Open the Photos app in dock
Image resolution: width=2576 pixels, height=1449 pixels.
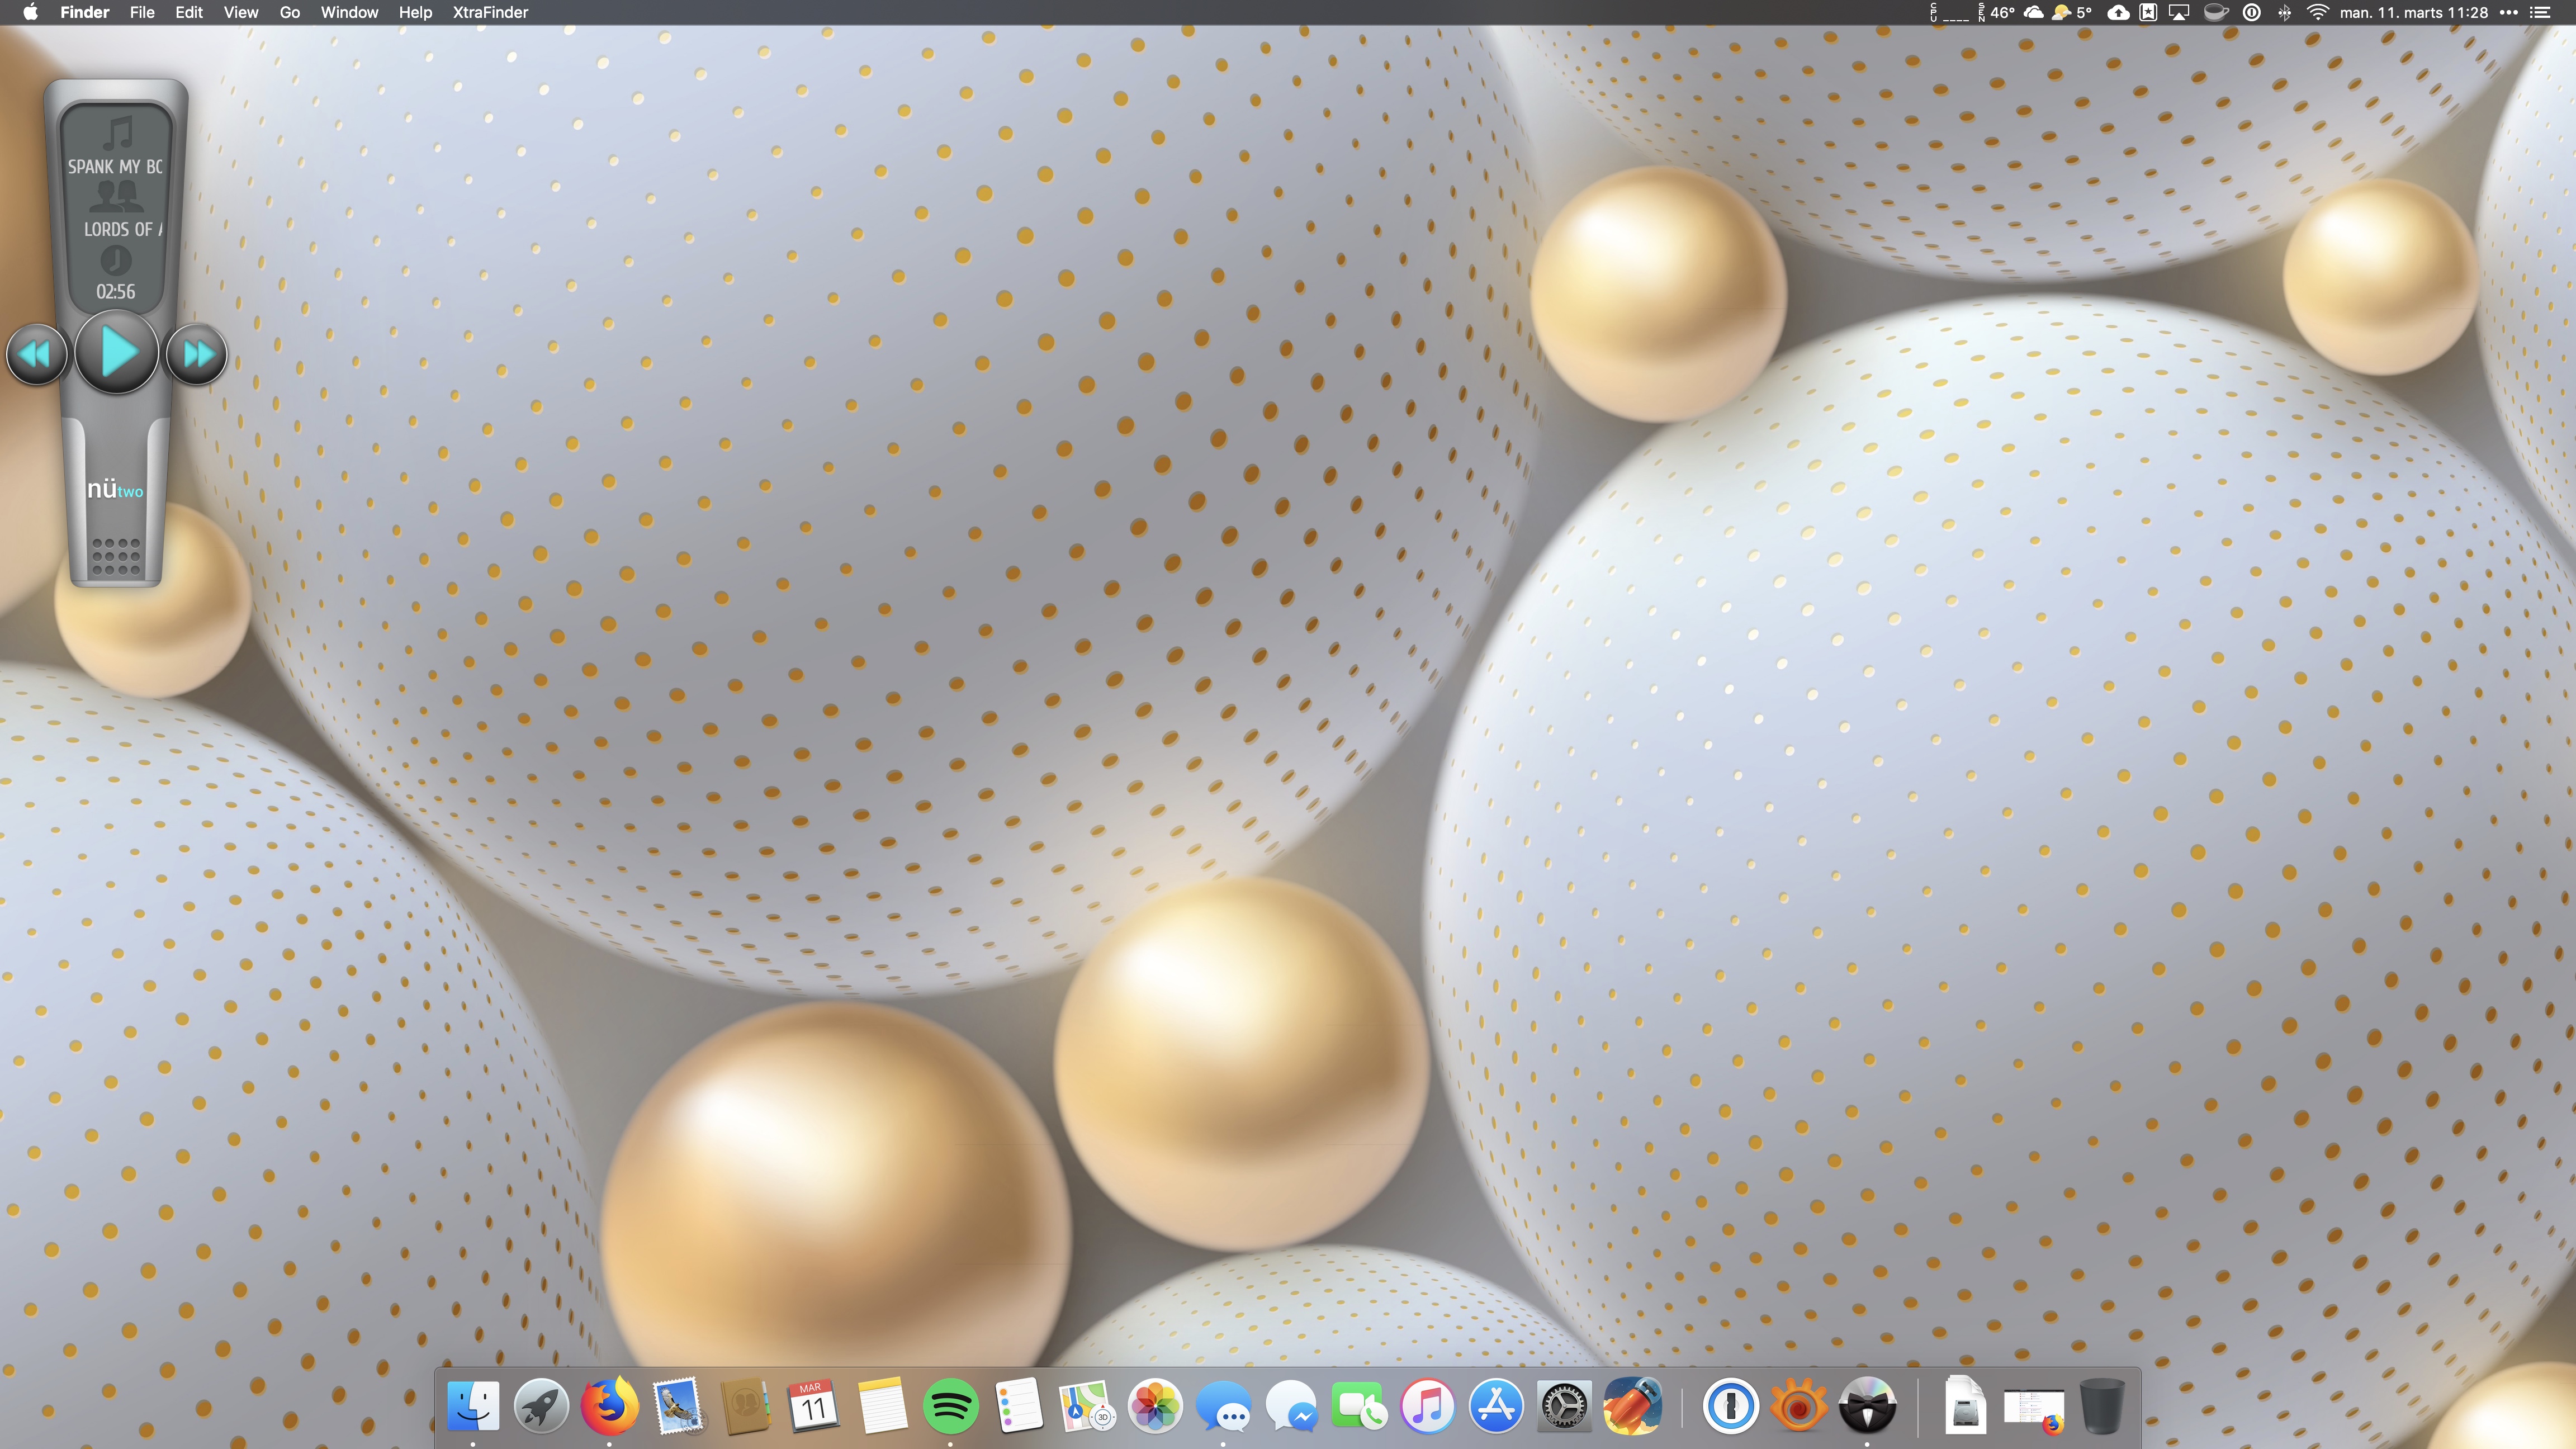[1154, 1406]
